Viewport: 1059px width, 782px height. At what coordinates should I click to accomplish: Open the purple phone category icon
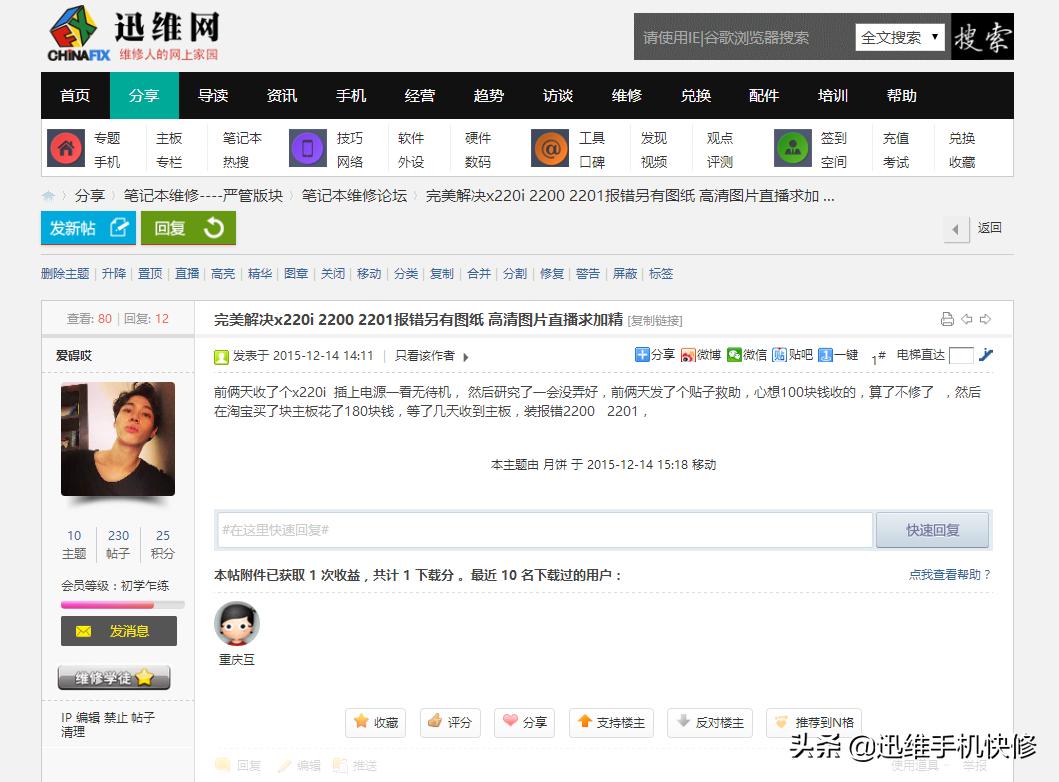pyautogui.click(x=308, y=148)
